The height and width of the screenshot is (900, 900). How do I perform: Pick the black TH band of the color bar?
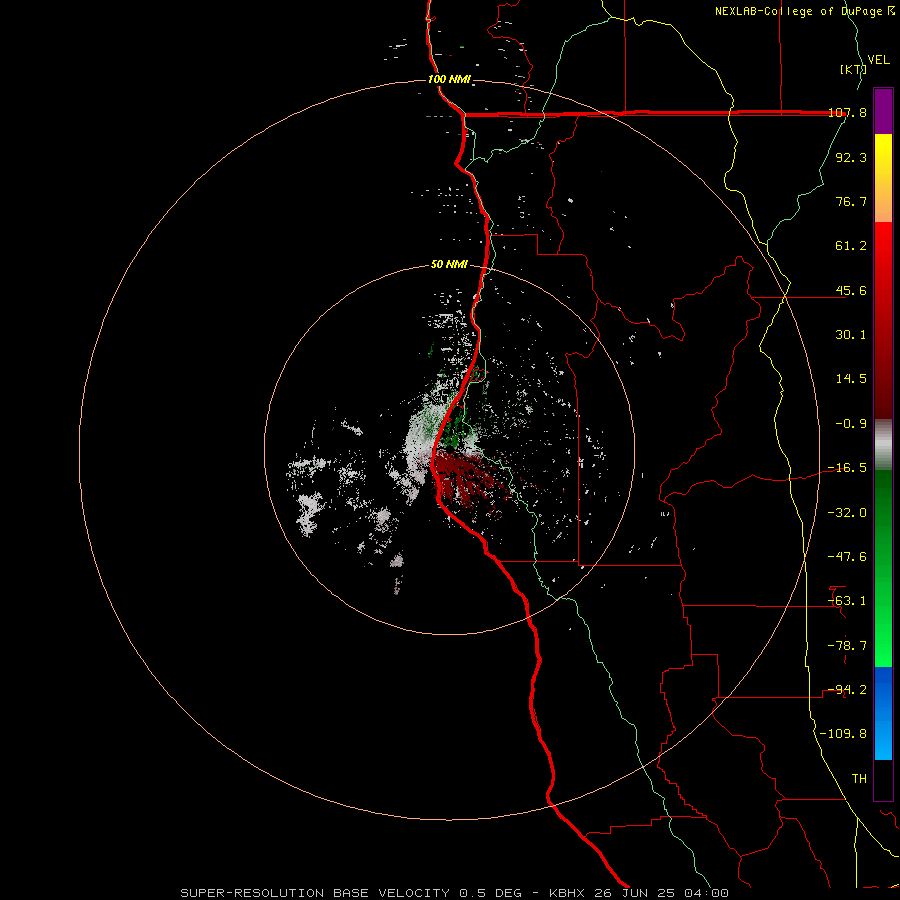click(x=883, y=780)
